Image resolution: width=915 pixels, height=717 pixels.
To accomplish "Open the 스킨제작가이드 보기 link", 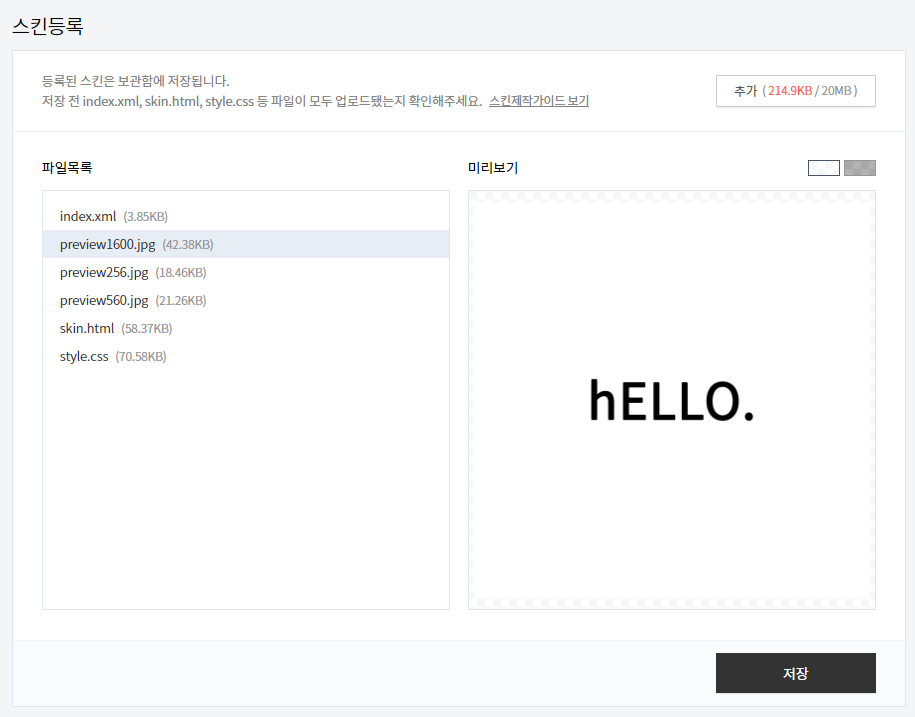I will pyautogui.click(x=539, y=101).
